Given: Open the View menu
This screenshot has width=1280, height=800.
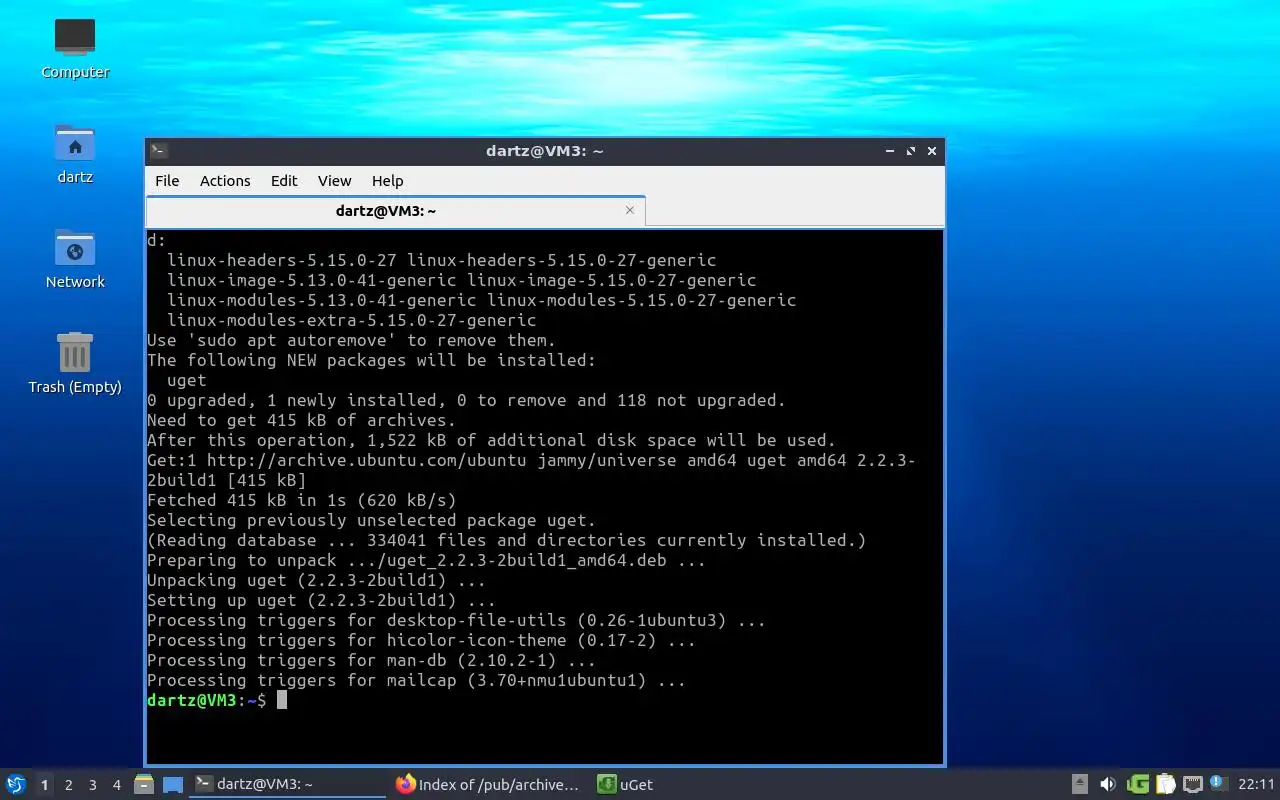Looking at the screenshot, I should tap(334, 180).
